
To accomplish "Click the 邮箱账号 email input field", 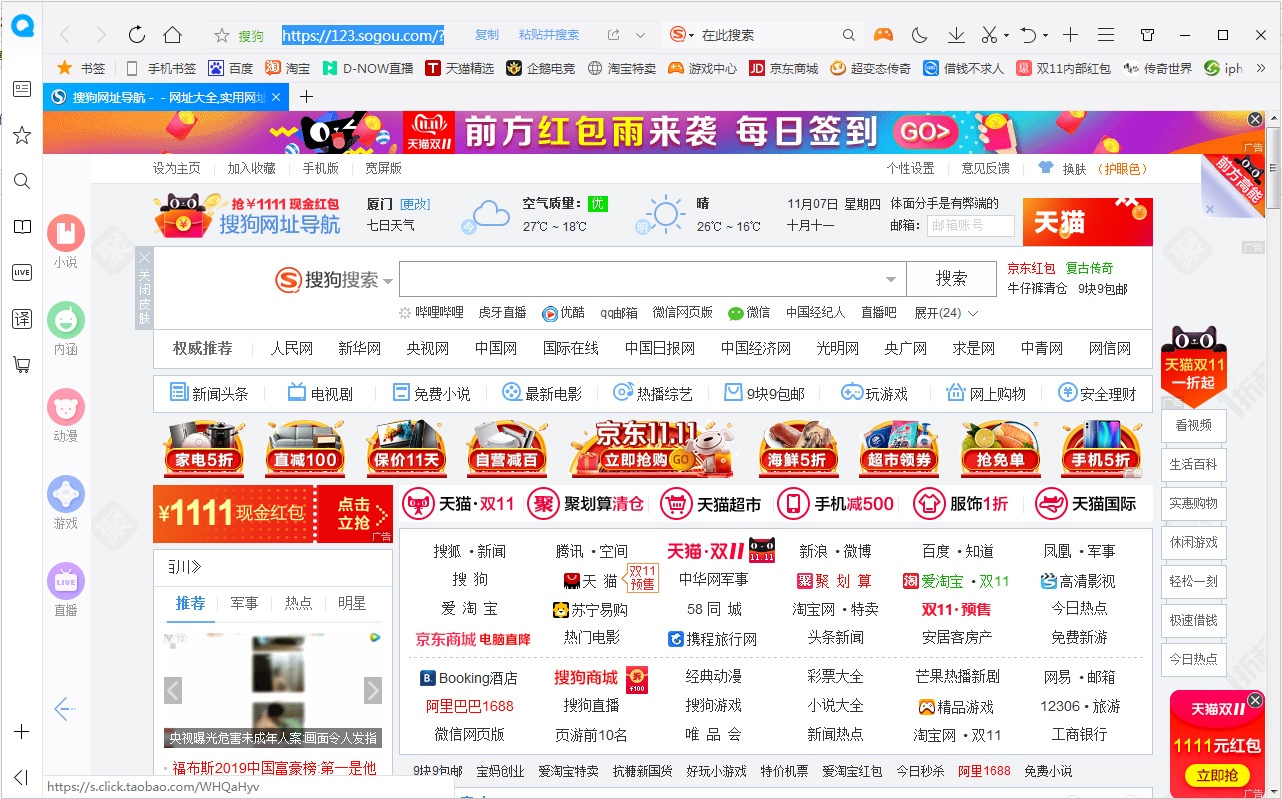I will coord(970,225).
